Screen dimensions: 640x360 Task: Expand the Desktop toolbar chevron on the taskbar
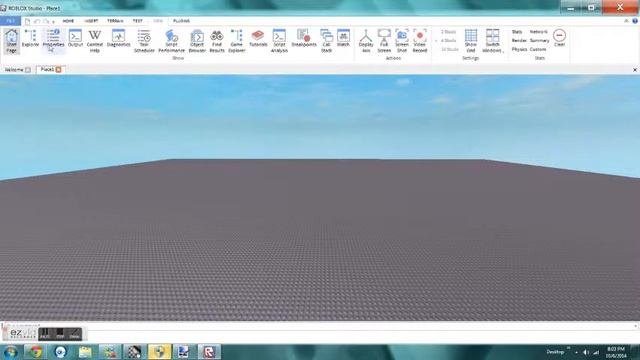pos(568,349)
